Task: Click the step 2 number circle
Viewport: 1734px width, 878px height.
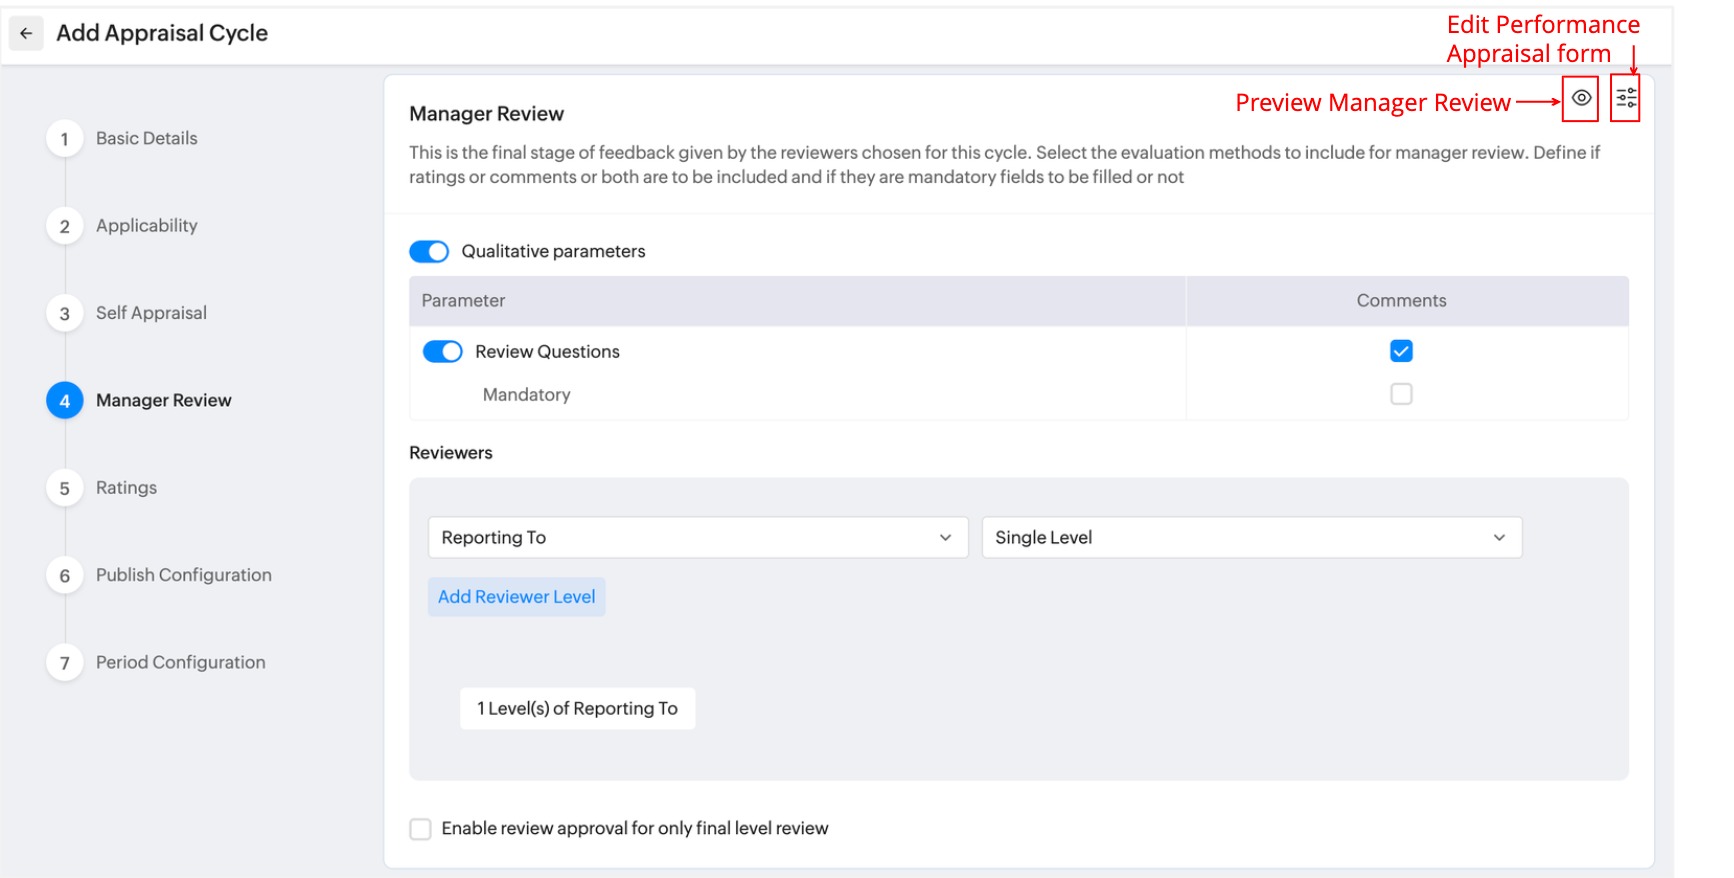Action: click(x=65, y=226)
